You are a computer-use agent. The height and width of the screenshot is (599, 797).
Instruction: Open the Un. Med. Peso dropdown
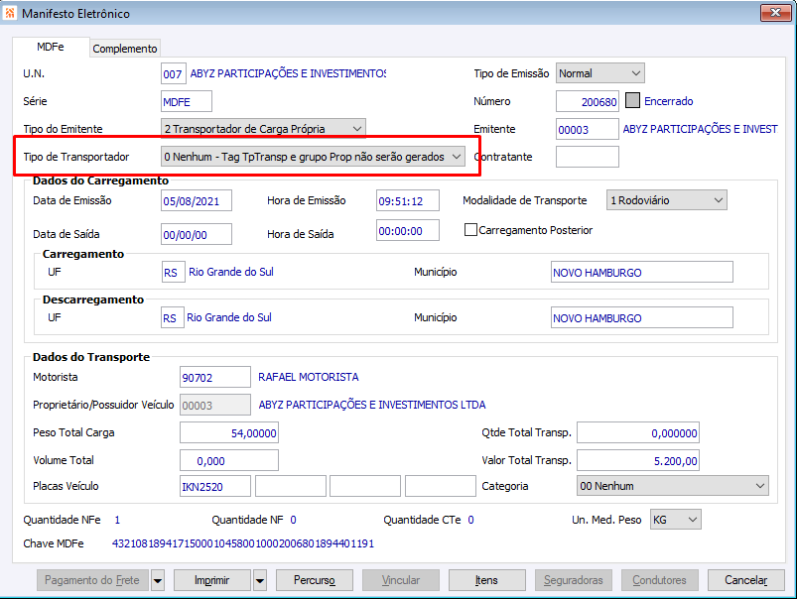tap(676, 520)
